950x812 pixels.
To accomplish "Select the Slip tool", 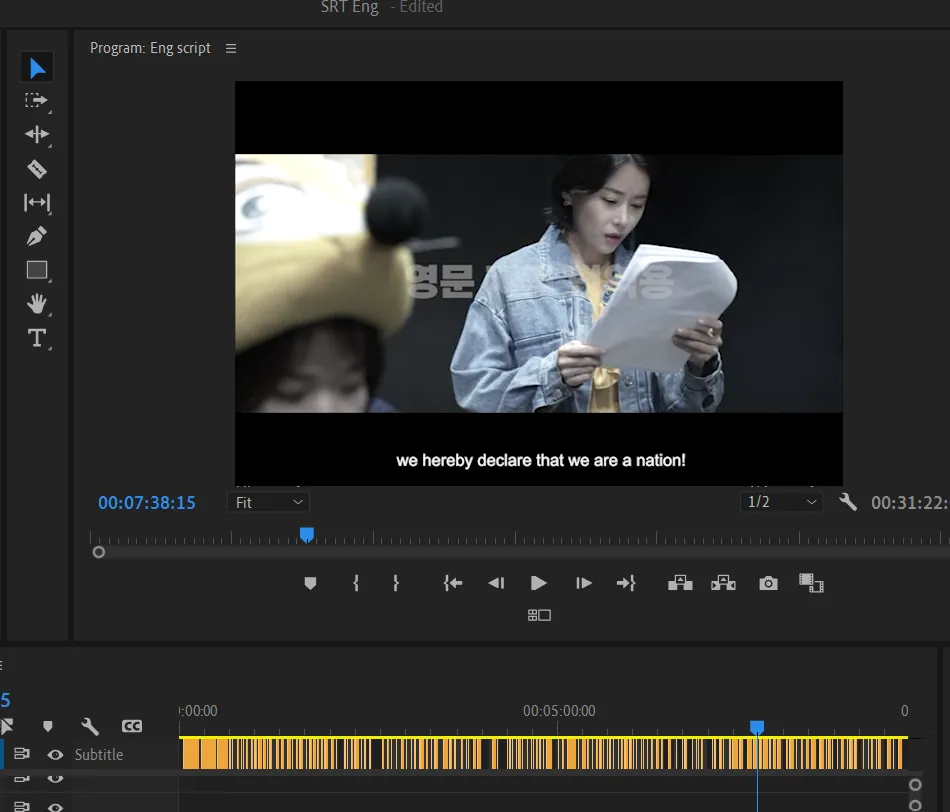I will coord(37,202).
